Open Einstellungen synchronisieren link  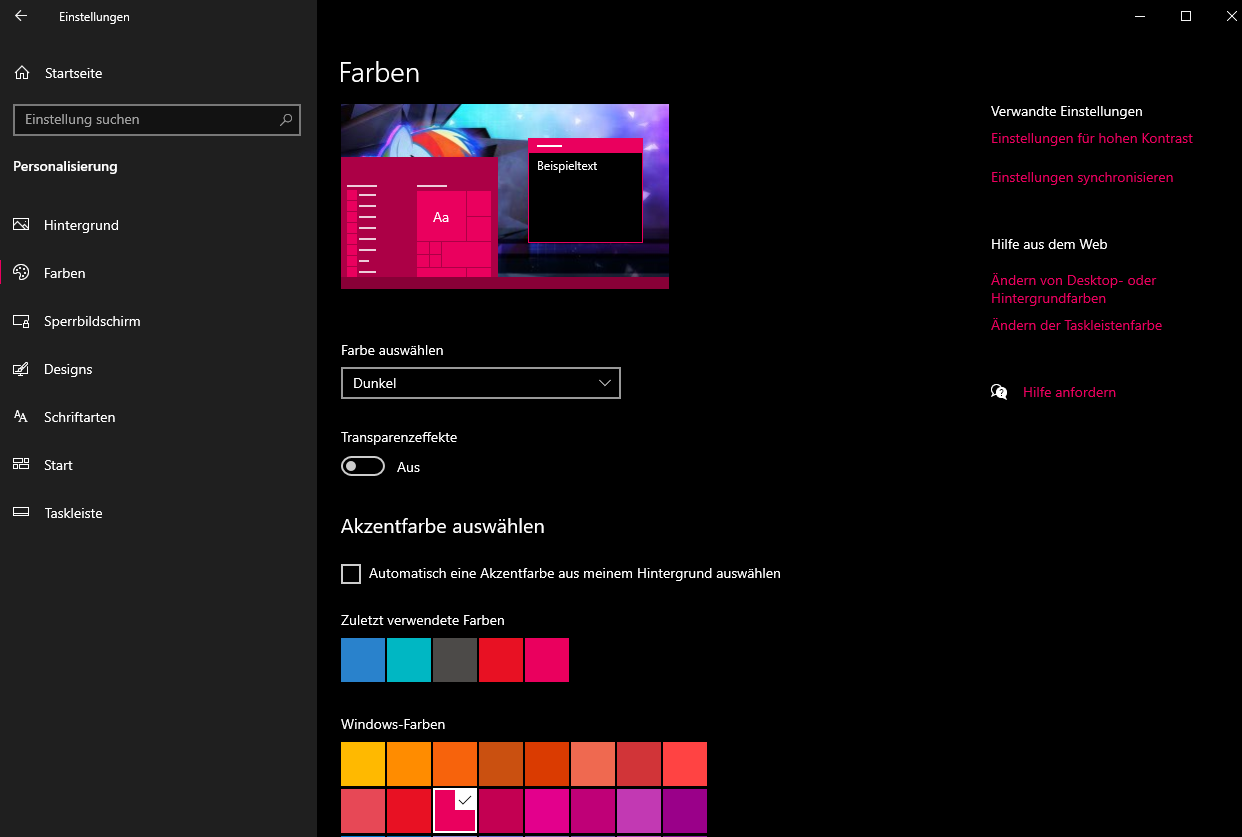tap(1082, 177)
